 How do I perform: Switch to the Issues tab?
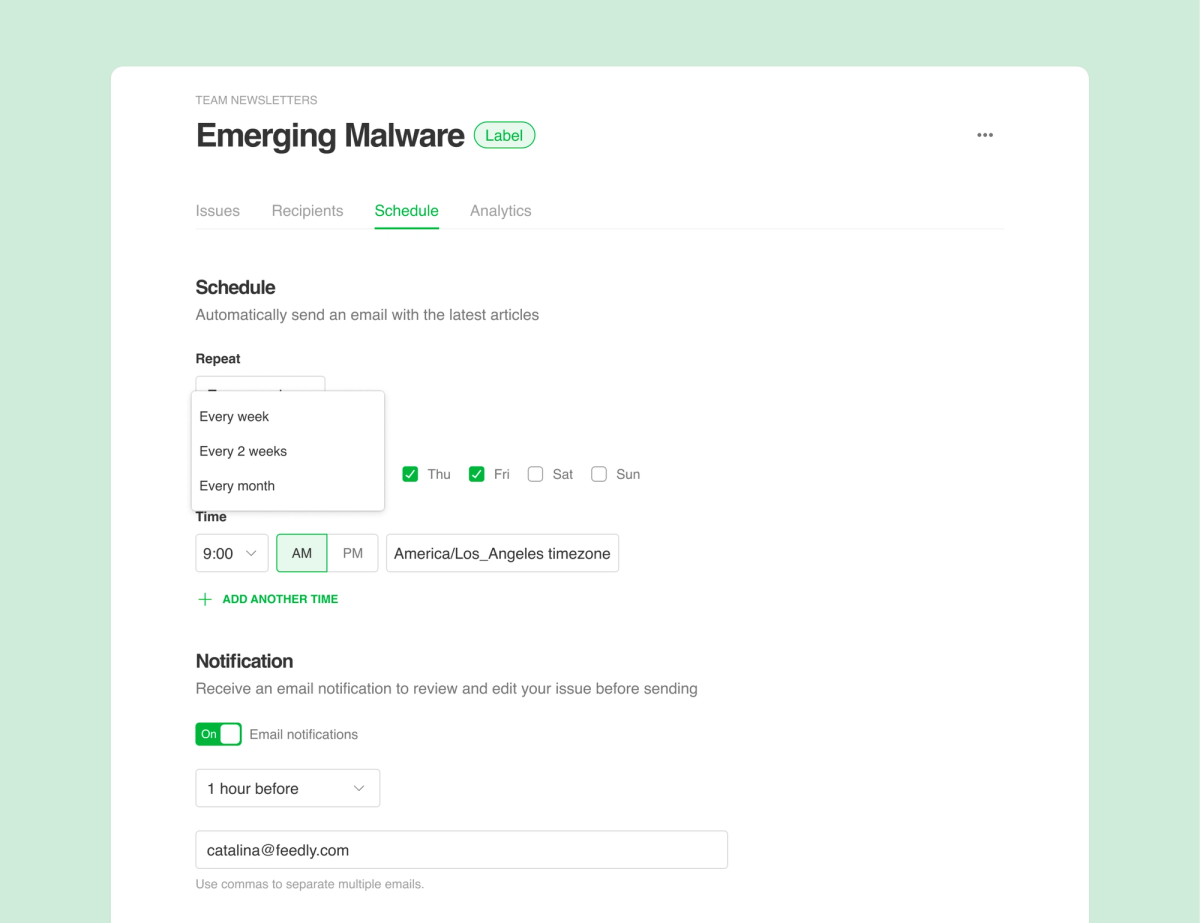coord(217,211)
